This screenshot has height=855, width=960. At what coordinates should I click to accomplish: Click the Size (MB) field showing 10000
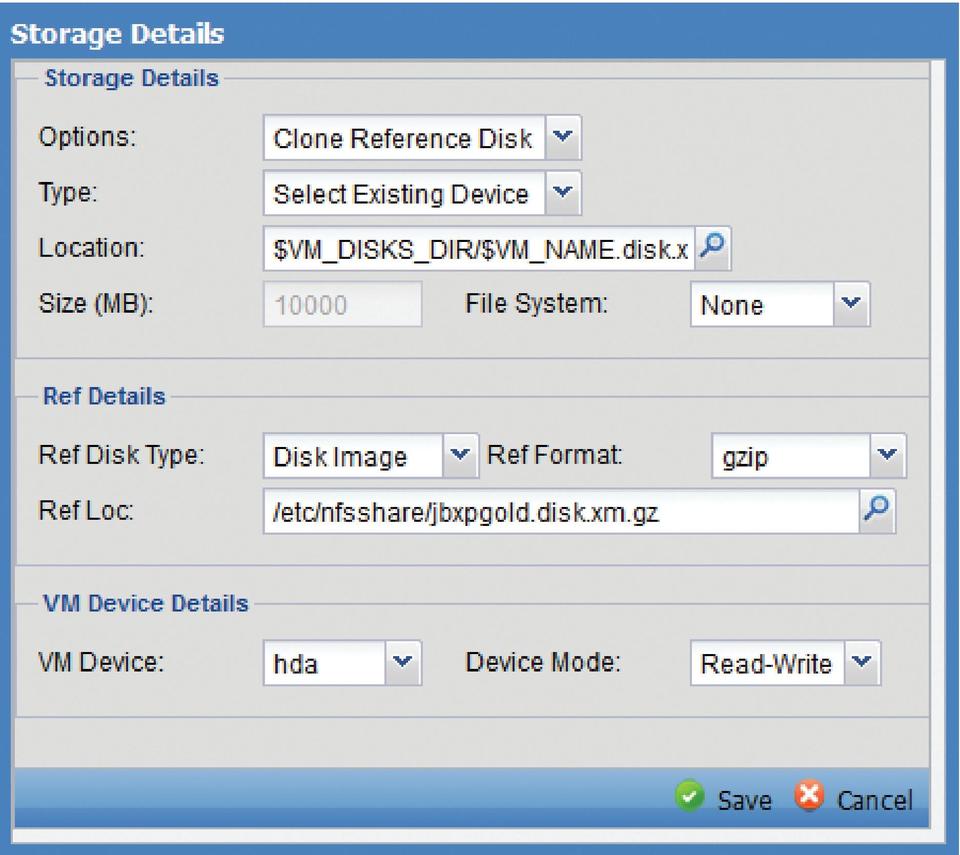342,305
